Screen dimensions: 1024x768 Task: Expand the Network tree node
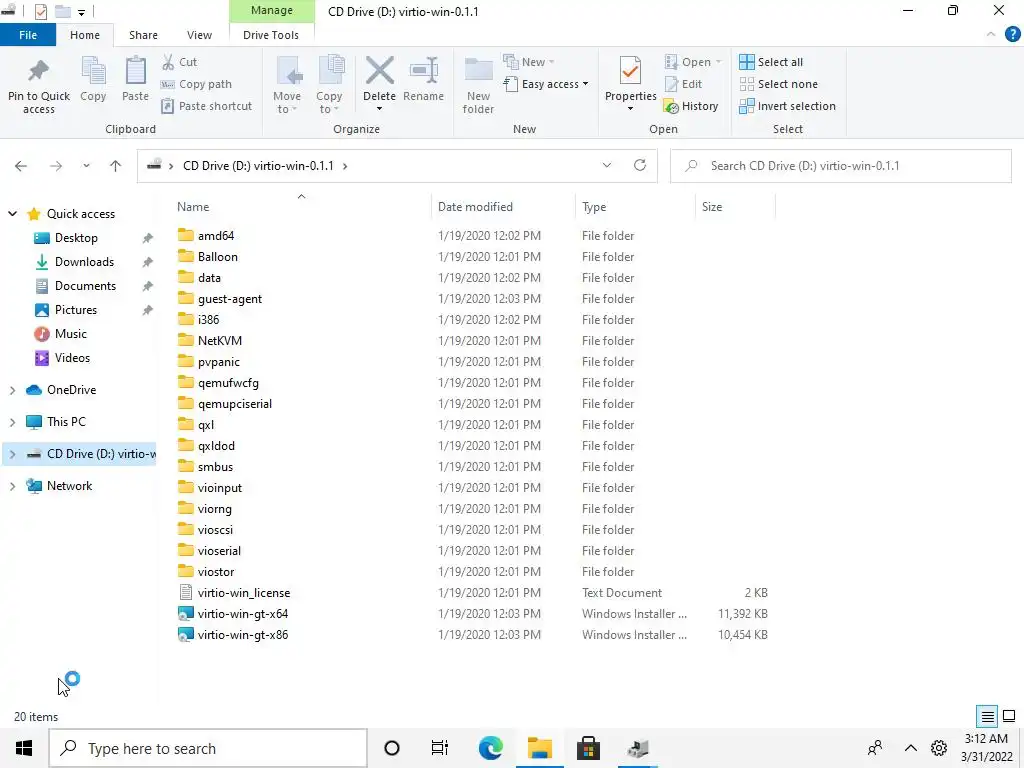[12, 486]
